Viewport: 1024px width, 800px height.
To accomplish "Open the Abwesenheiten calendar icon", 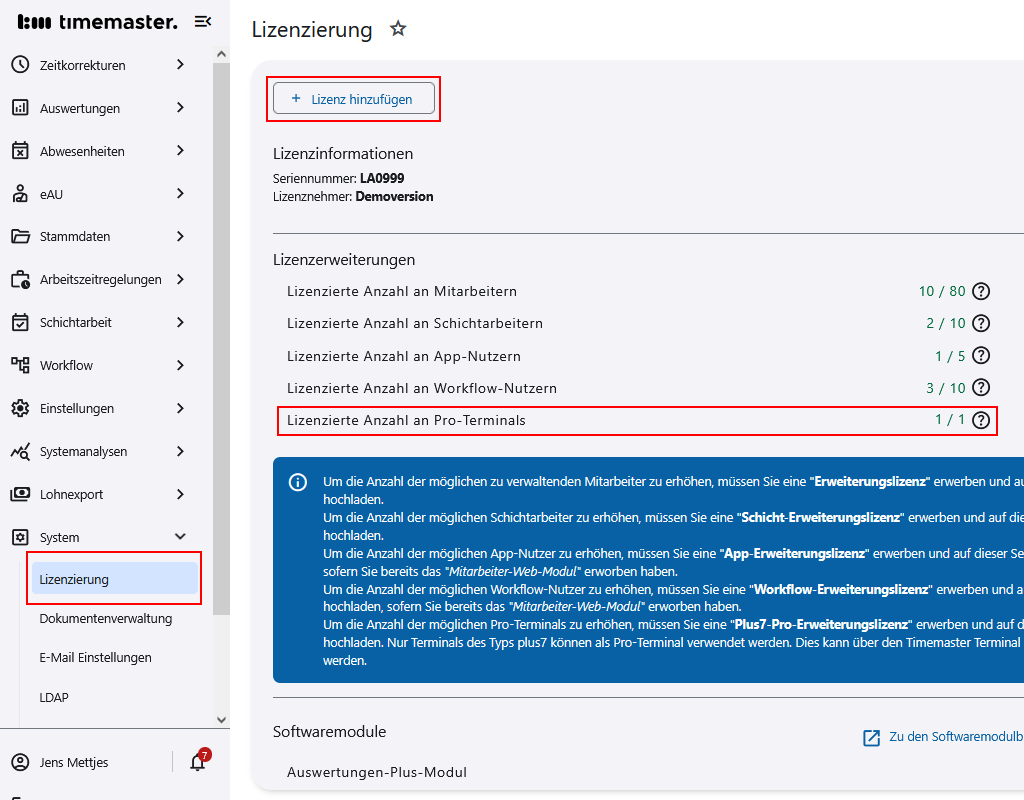I will (22, 150).
